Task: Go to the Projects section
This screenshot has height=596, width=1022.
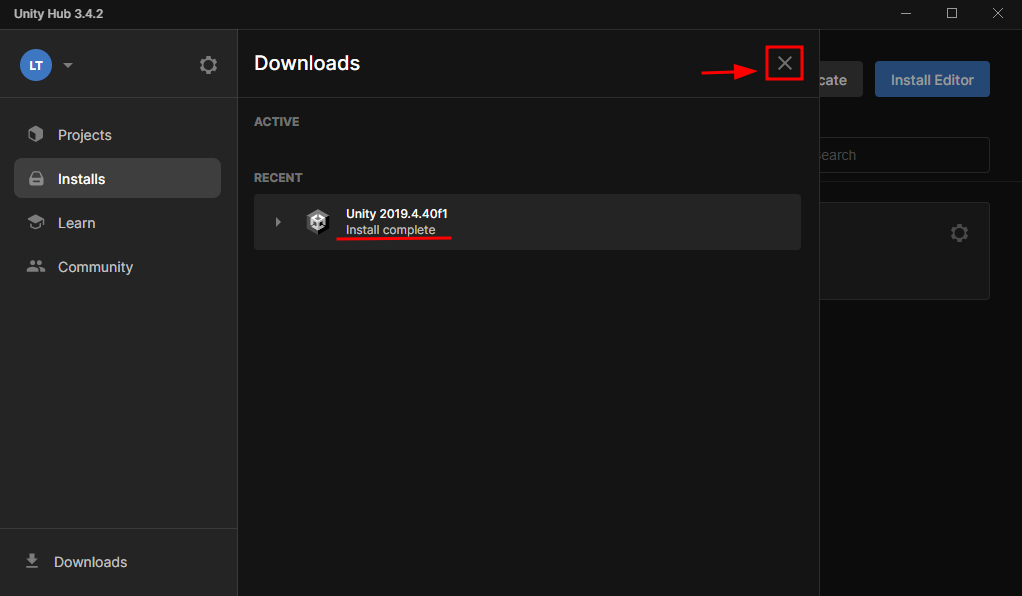Action: pos(117,134)
